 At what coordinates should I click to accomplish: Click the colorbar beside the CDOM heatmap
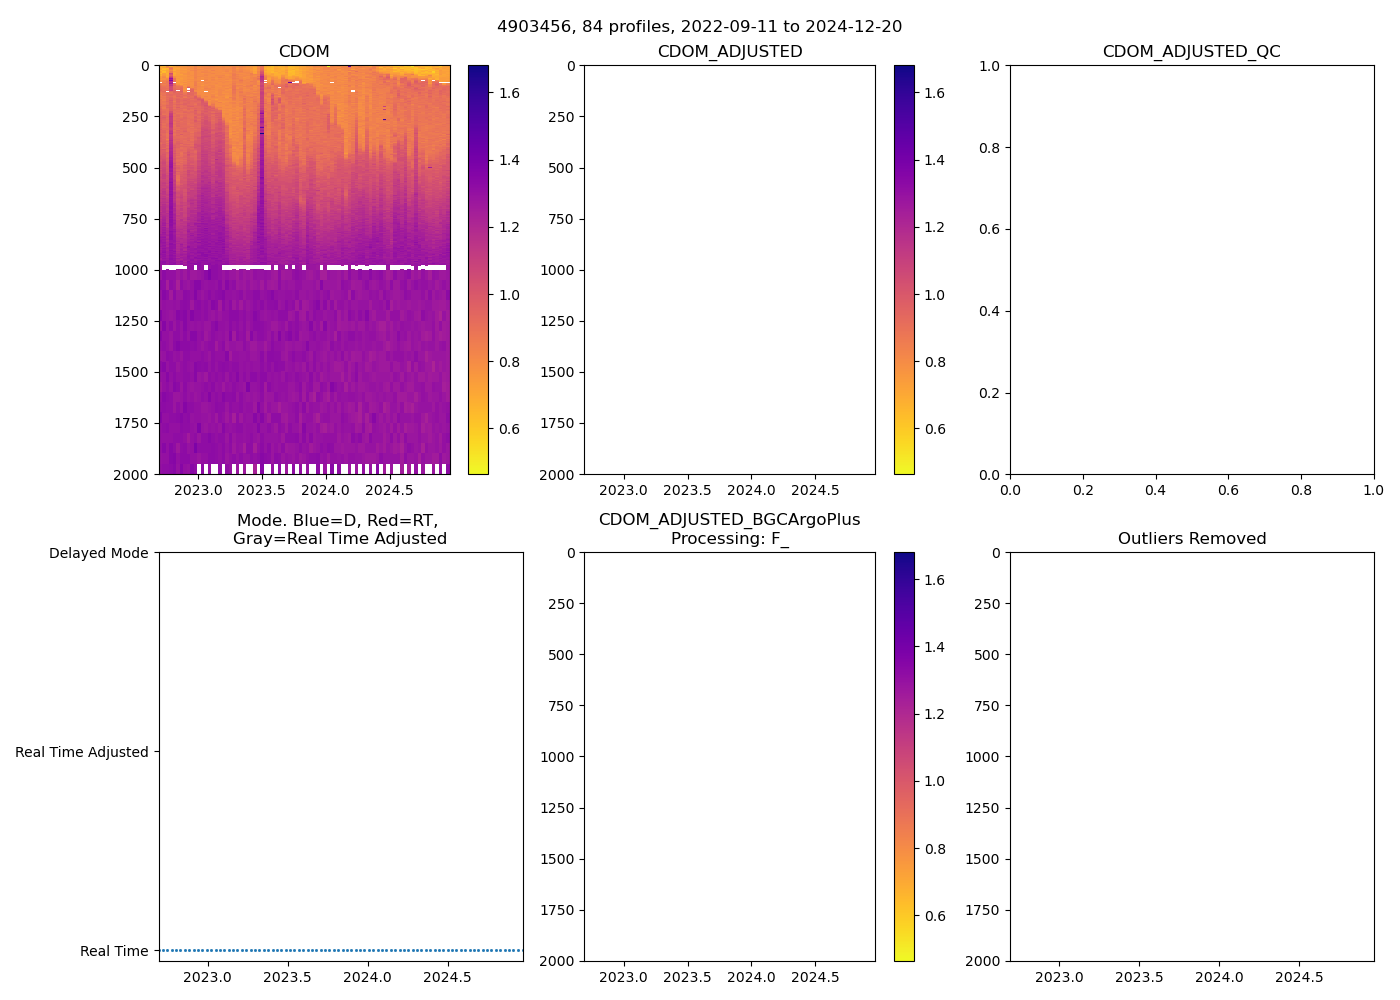[x=478, y=270]
